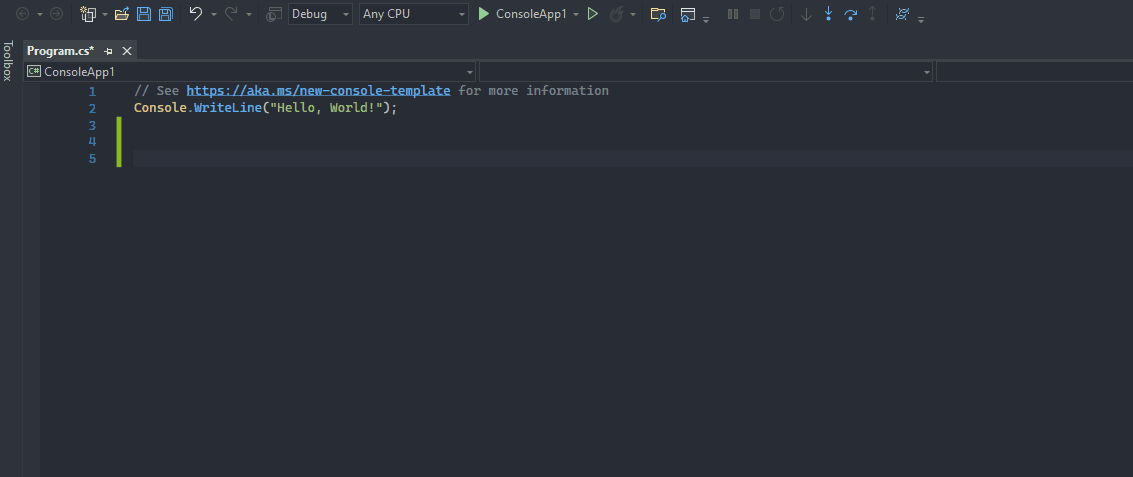Viewport: 1133px width, 477px height.
Task: Switch to the Program.cs tab
Action: (x=61, y=51)
